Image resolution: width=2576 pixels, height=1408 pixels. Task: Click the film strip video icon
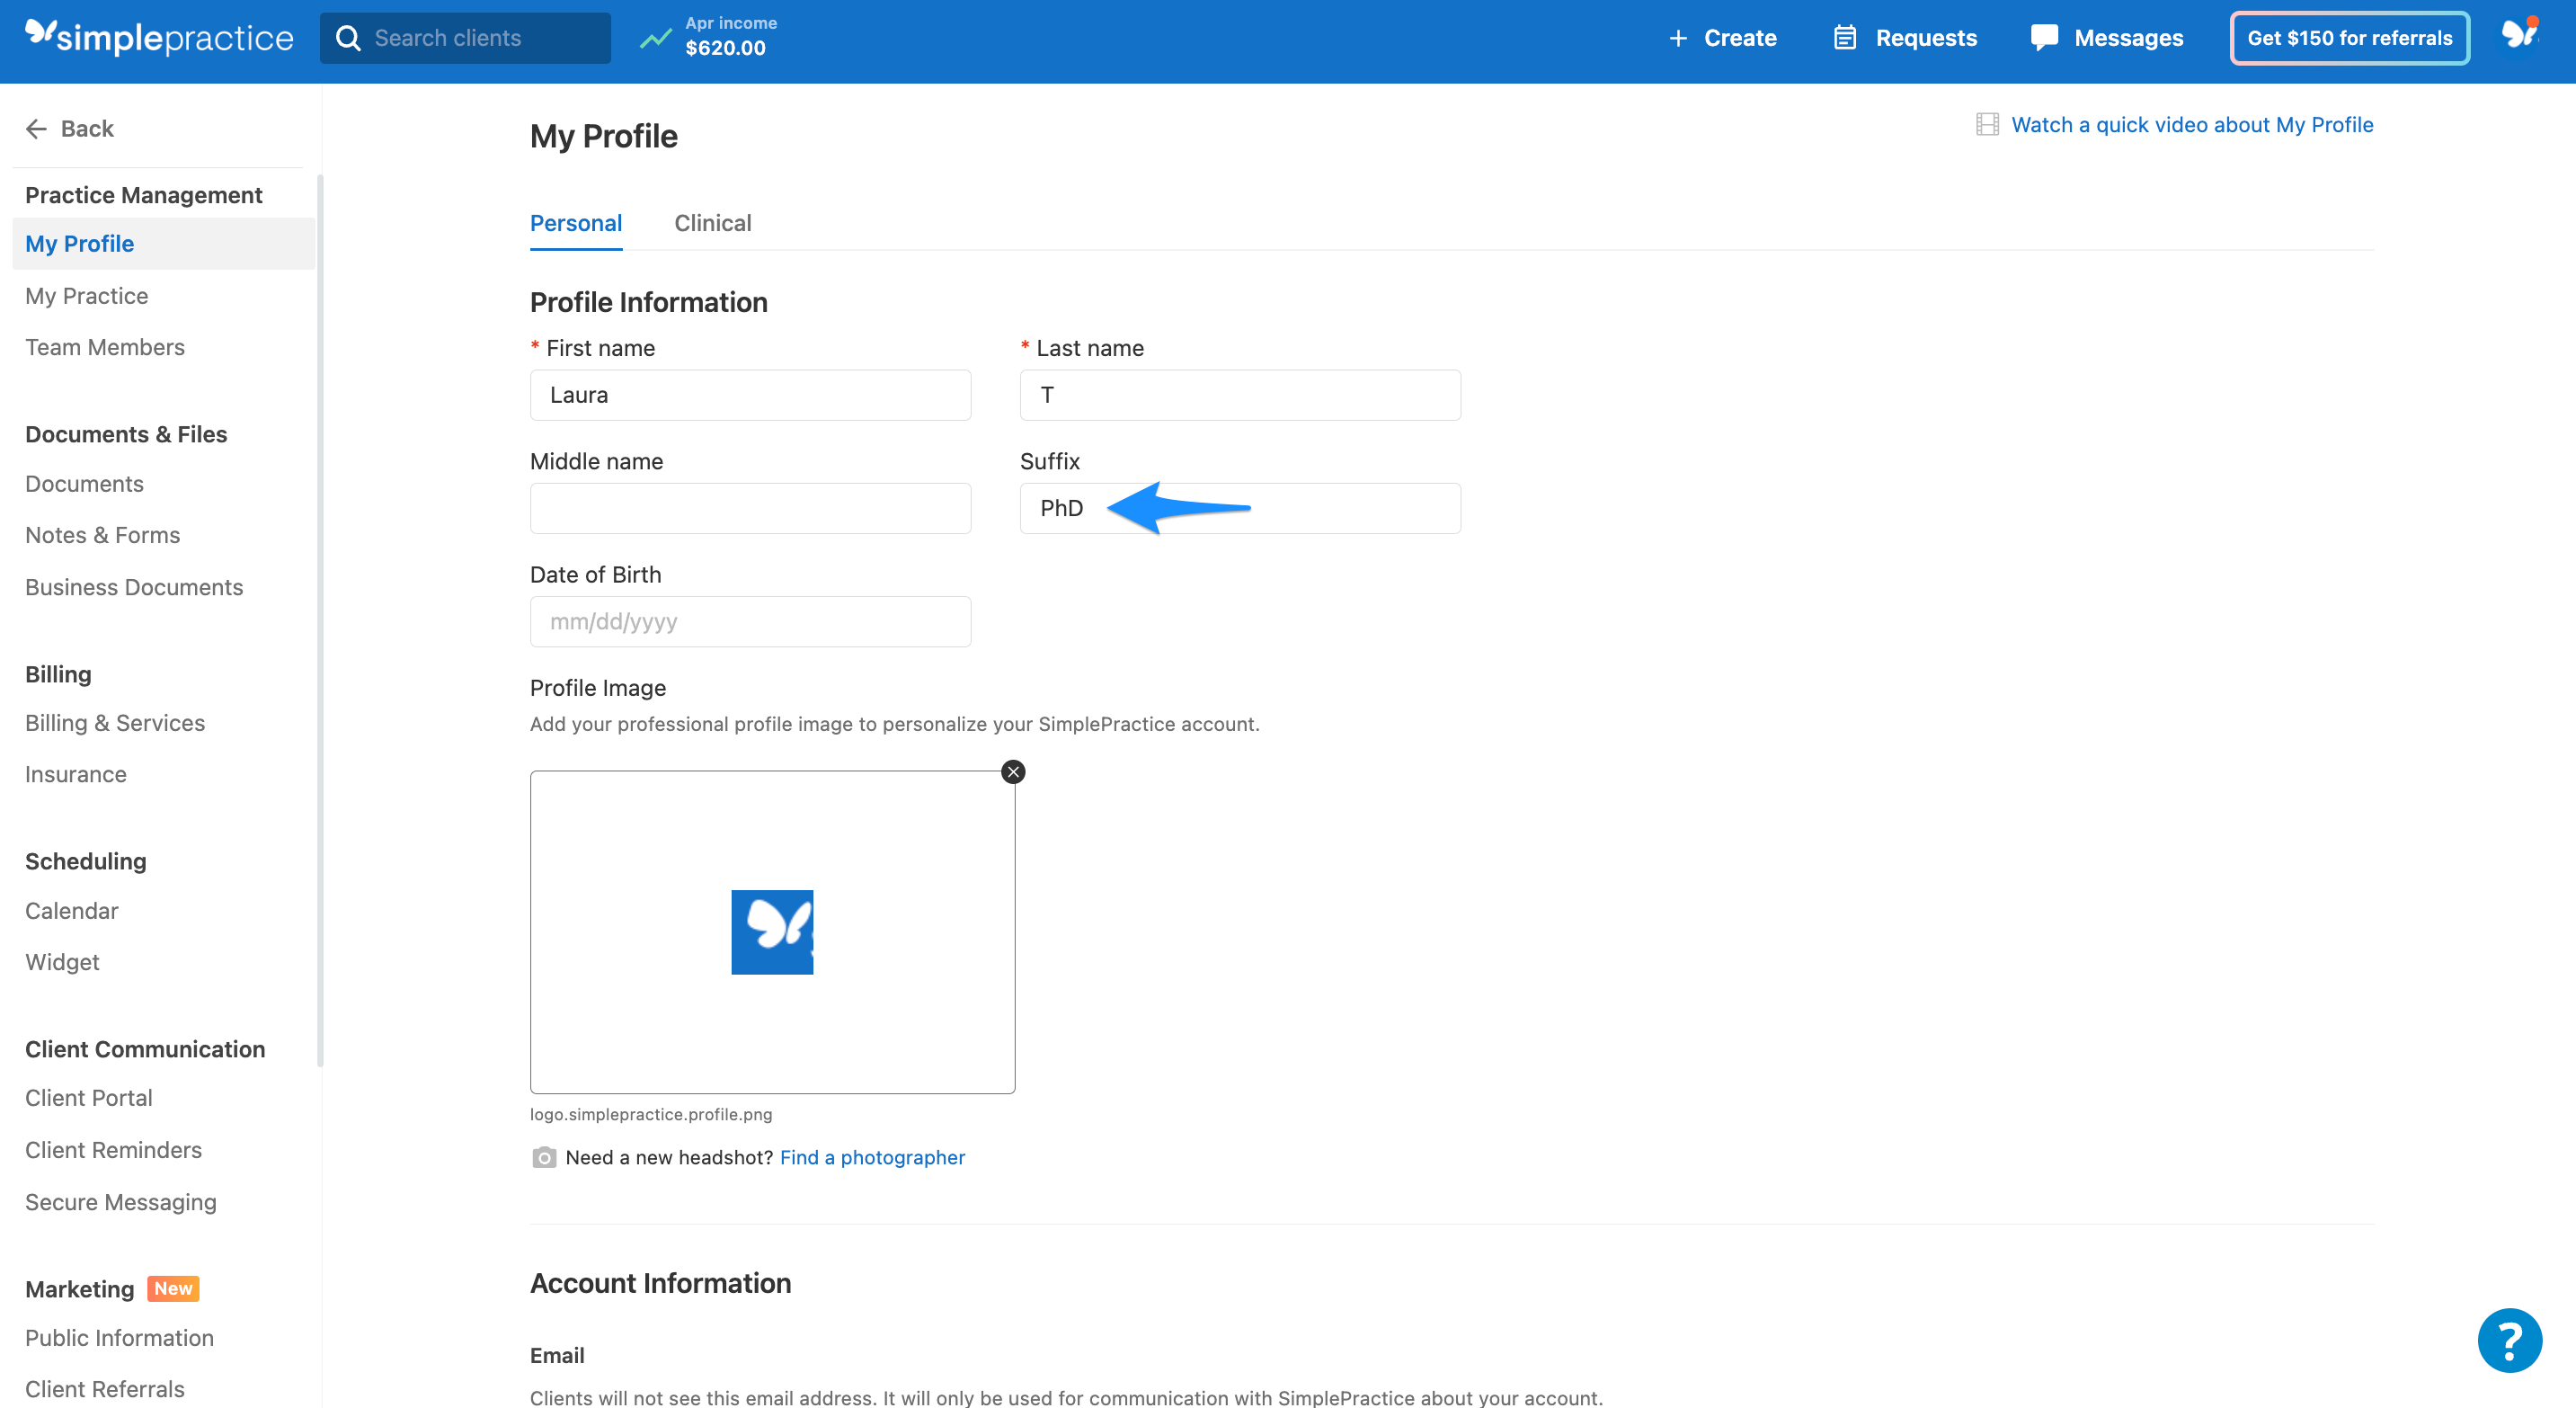coord(1987,124)
